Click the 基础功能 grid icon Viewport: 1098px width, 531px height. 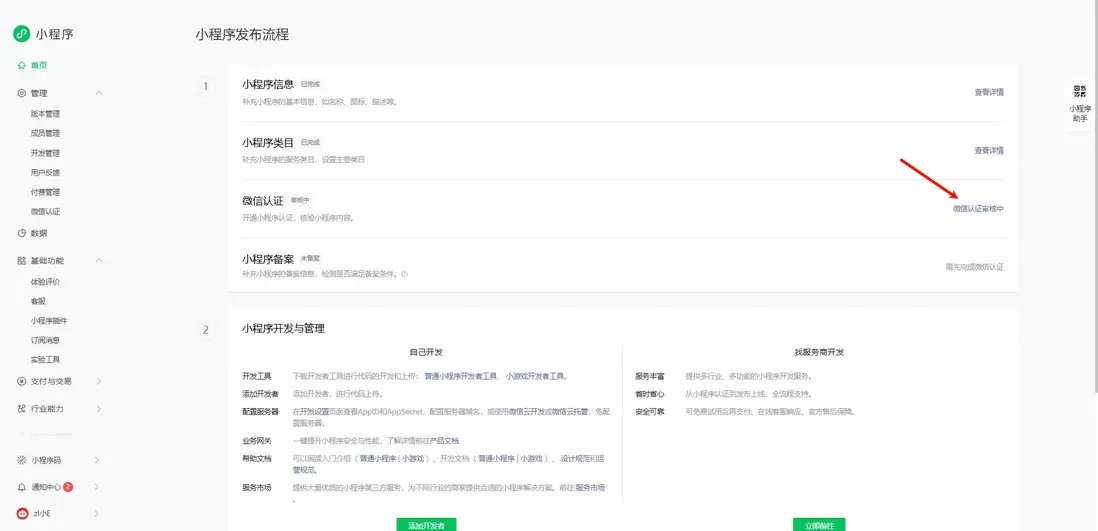click(22, 261)
